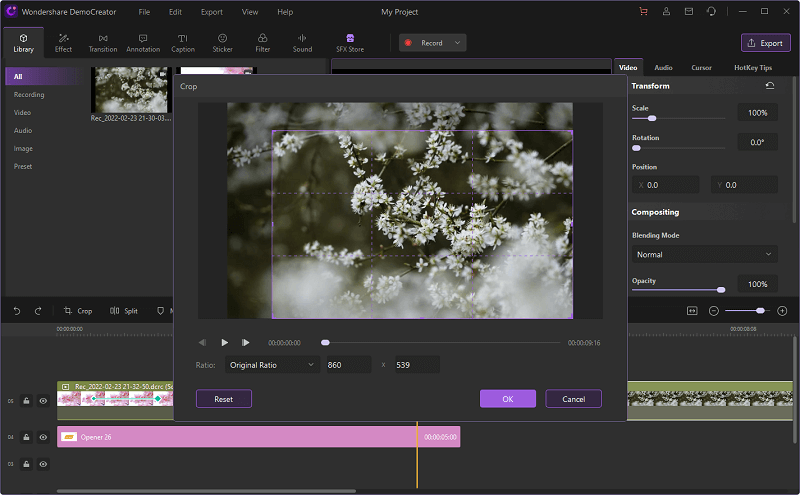
Task: Expand the Record dropdown arrow
Action: [x=458, y=43]
